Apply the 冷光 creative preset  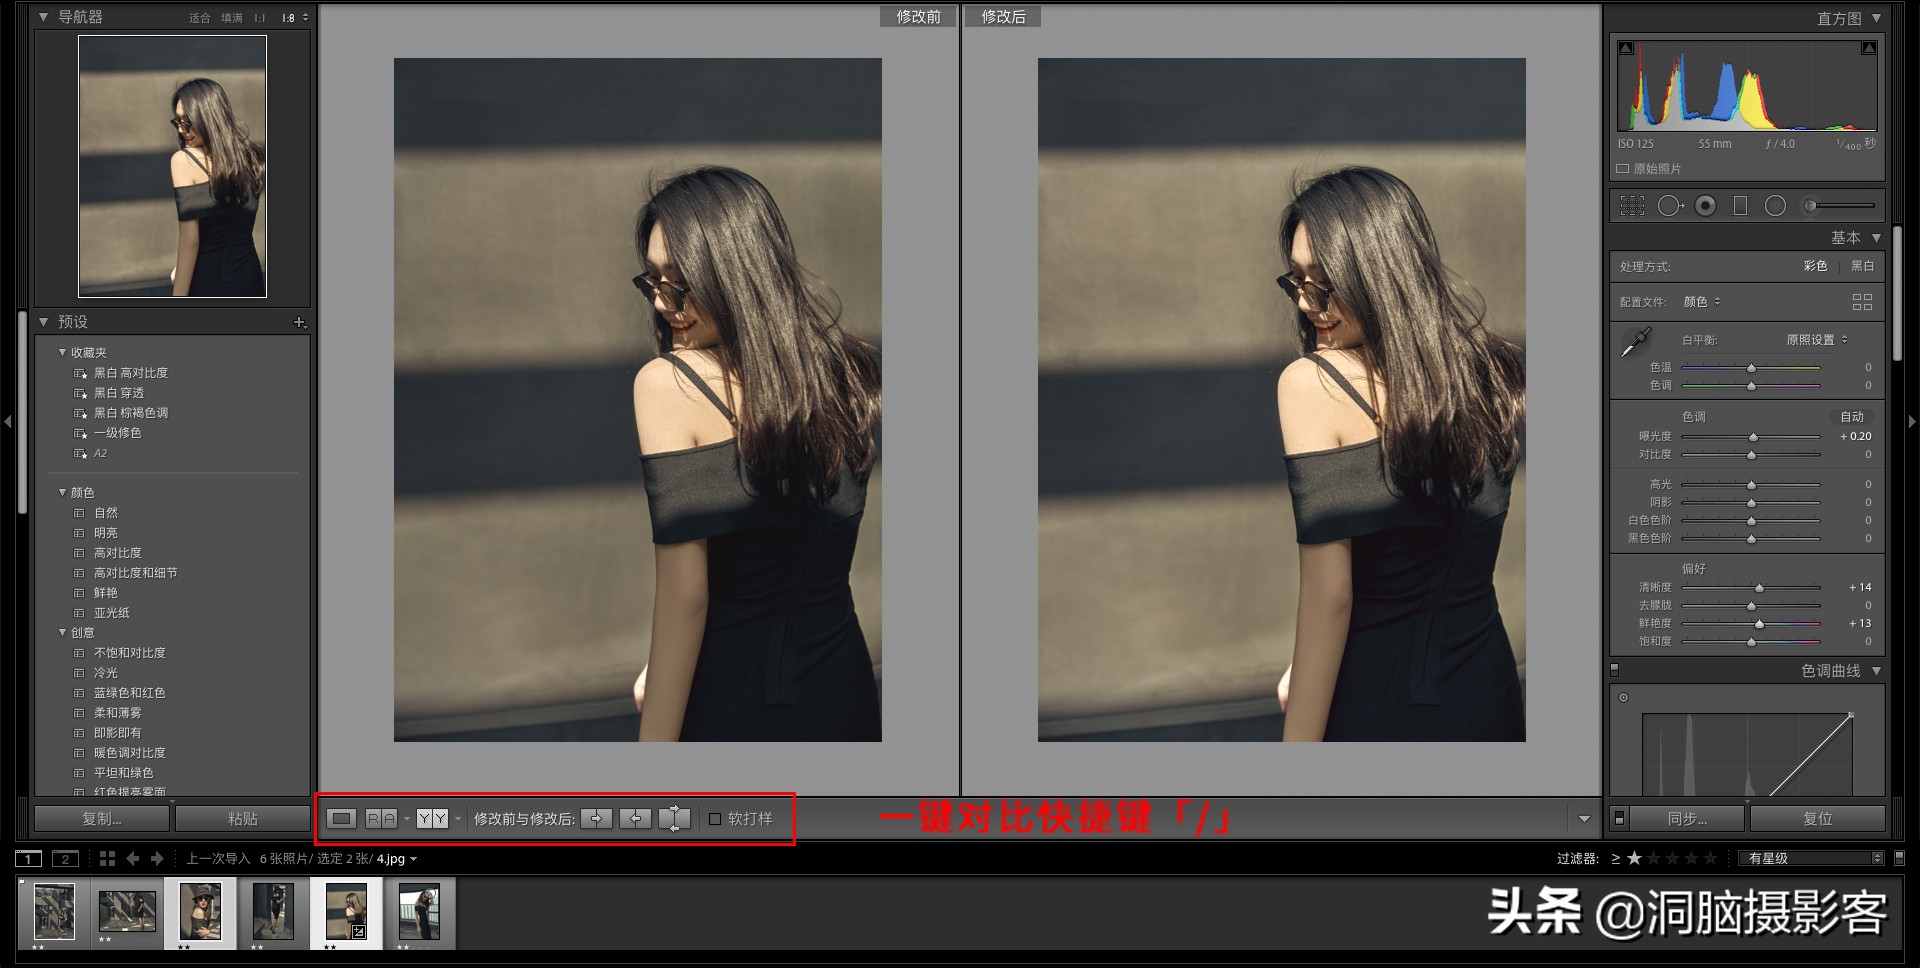(106, 673)
